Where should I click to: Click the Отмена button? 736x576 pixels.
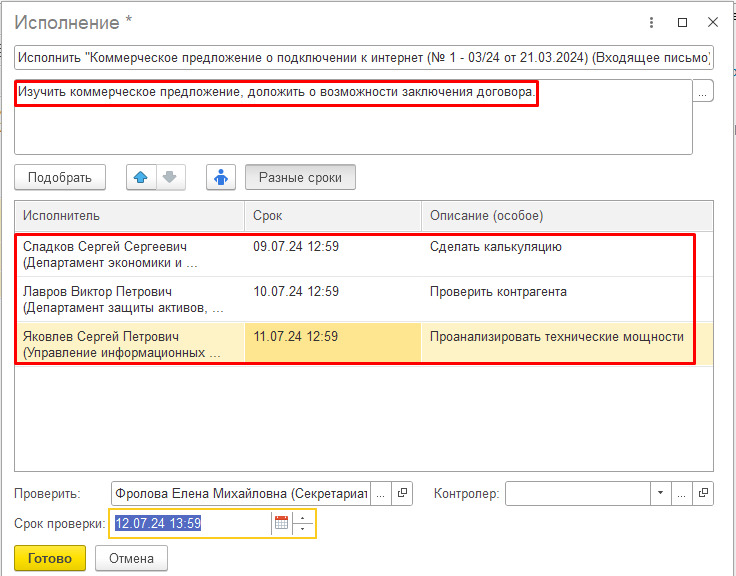(131, 558)
